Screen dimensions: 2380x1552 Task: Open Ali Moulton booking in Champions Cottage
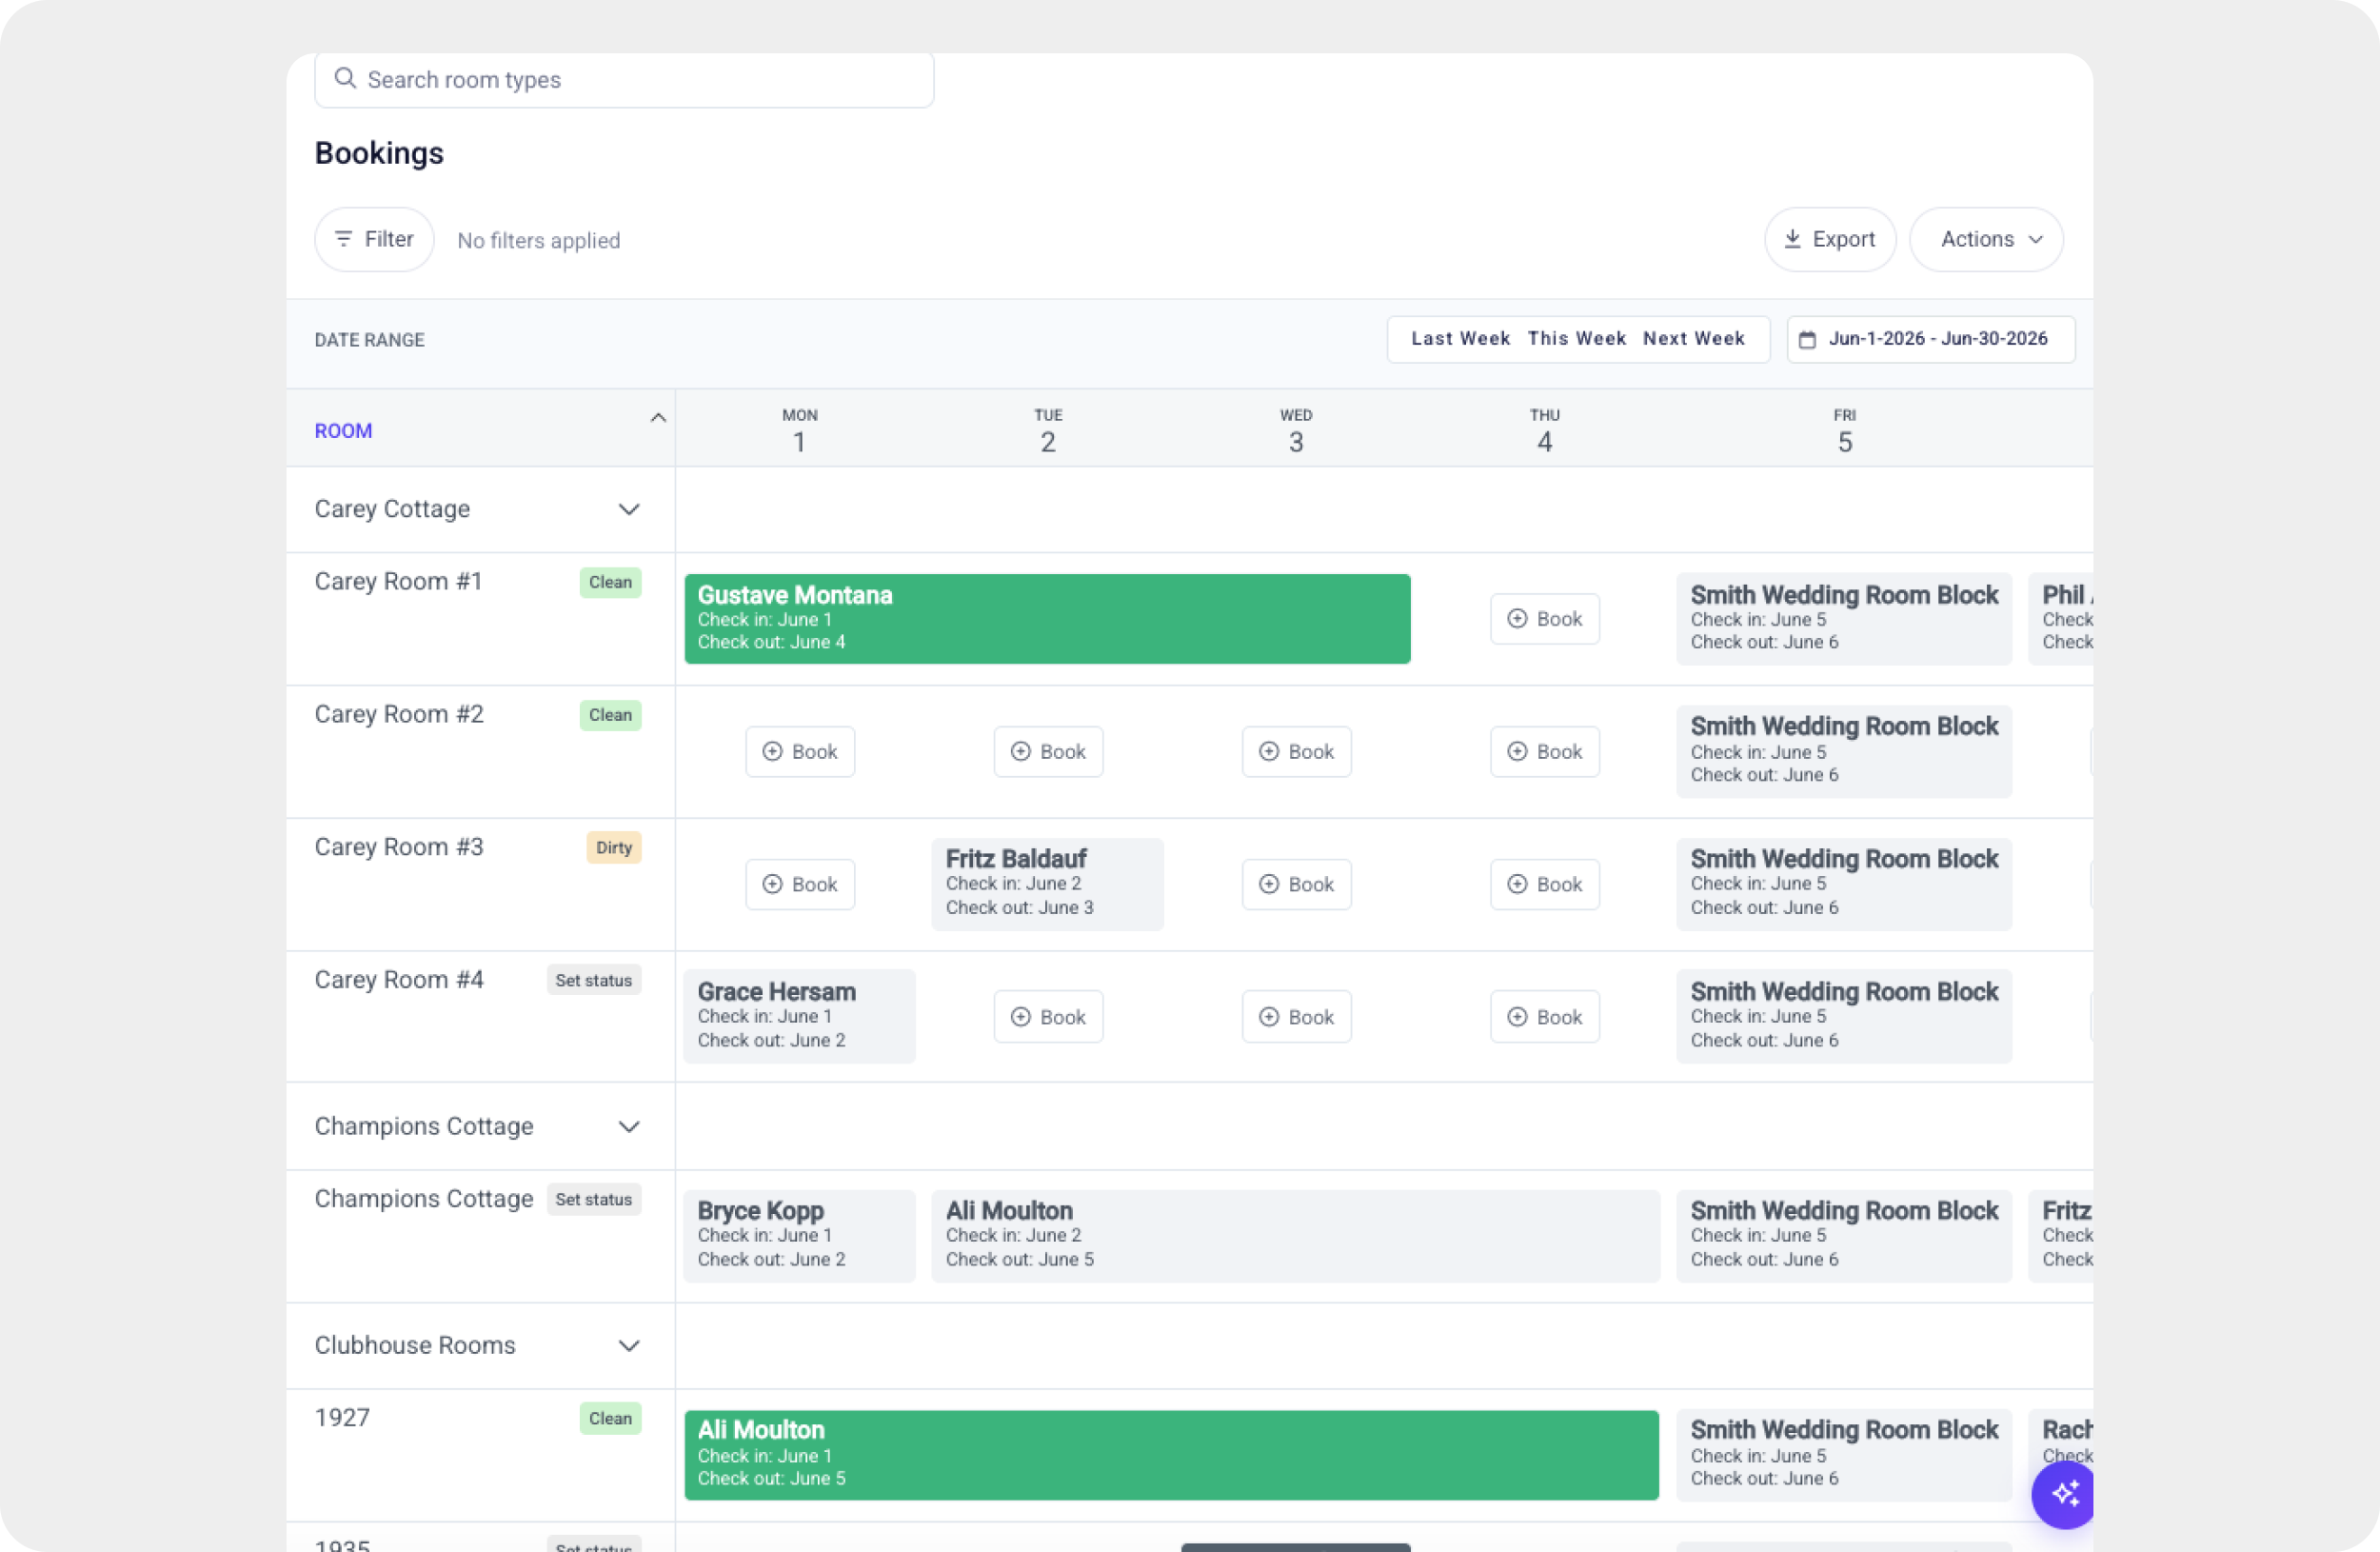pos(1295,1237)
